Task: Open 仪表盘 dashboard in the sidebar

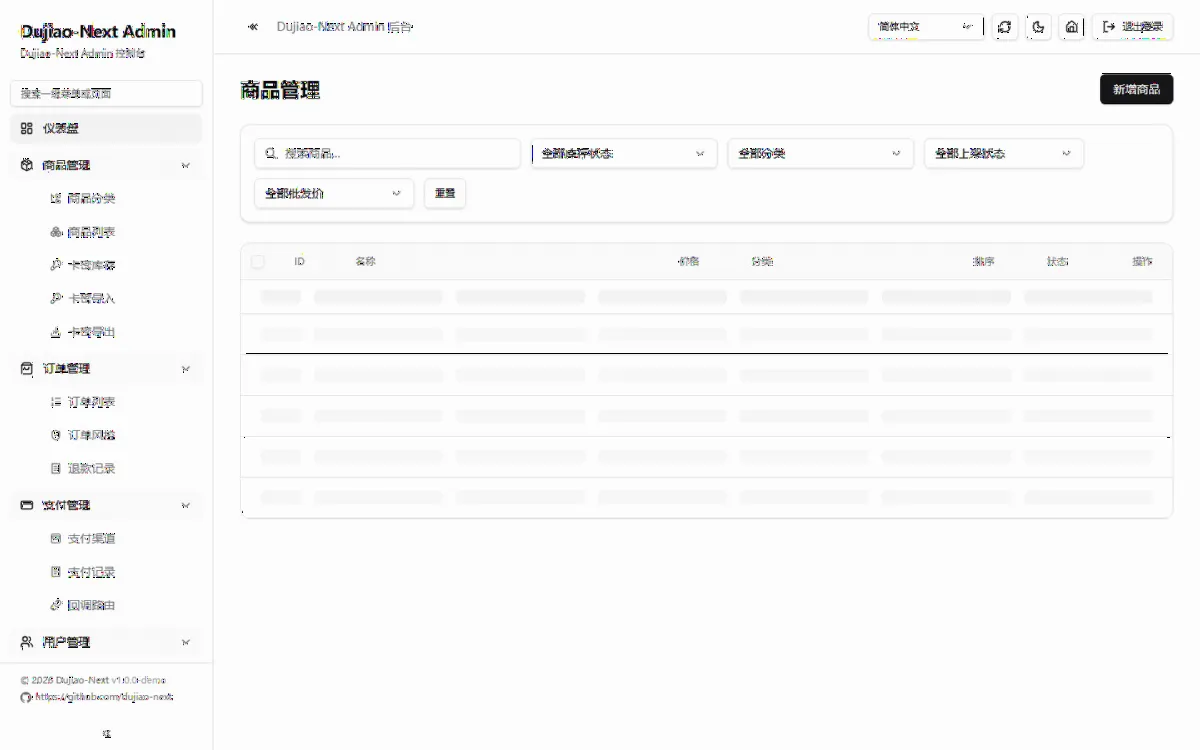Action: pos(106,128)
